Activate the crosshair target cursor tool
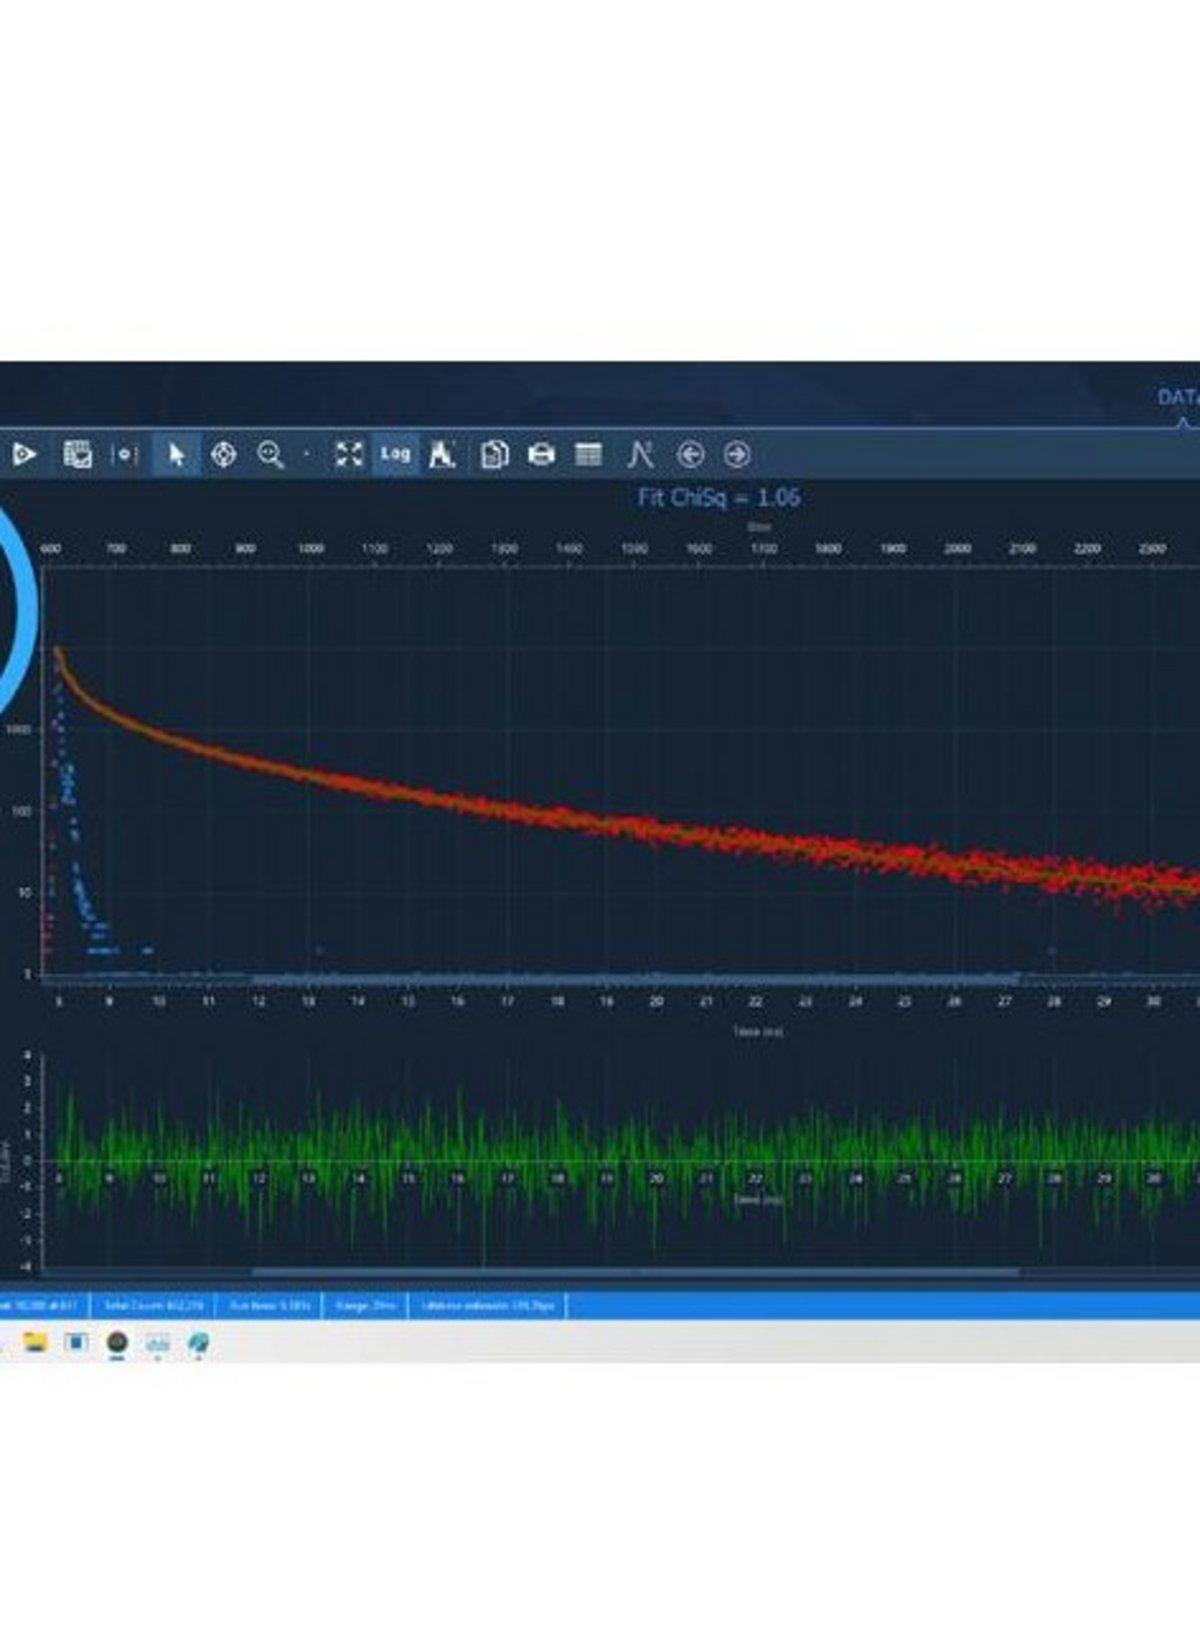The image size is (1200, 1643). pos(223,455)
